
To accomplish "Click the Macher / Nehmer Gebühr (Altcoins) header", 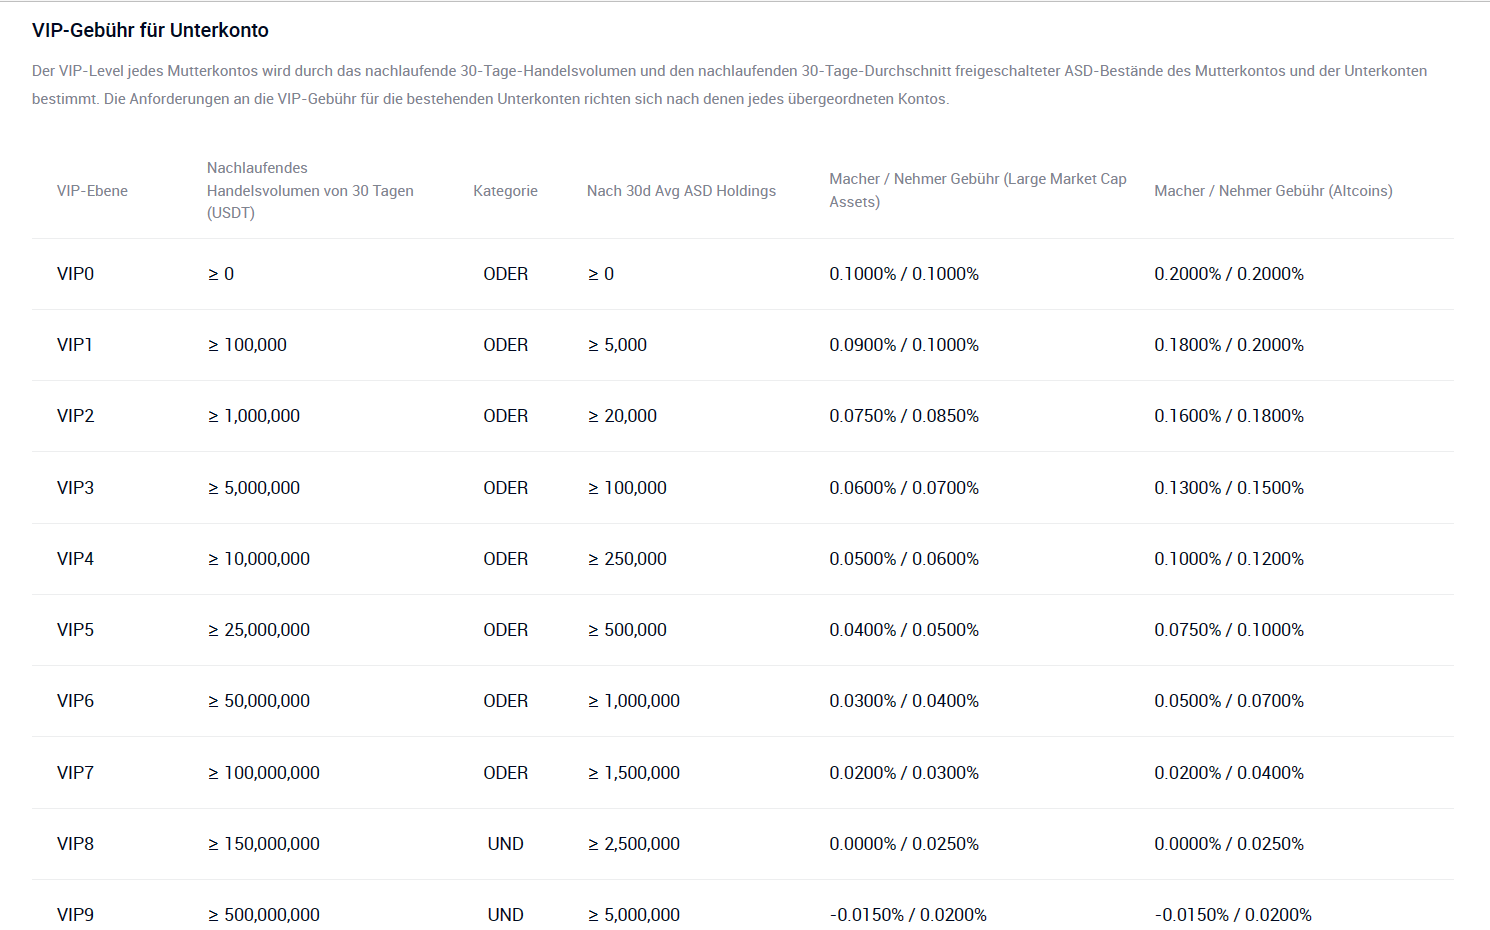I will point(1273,191).
